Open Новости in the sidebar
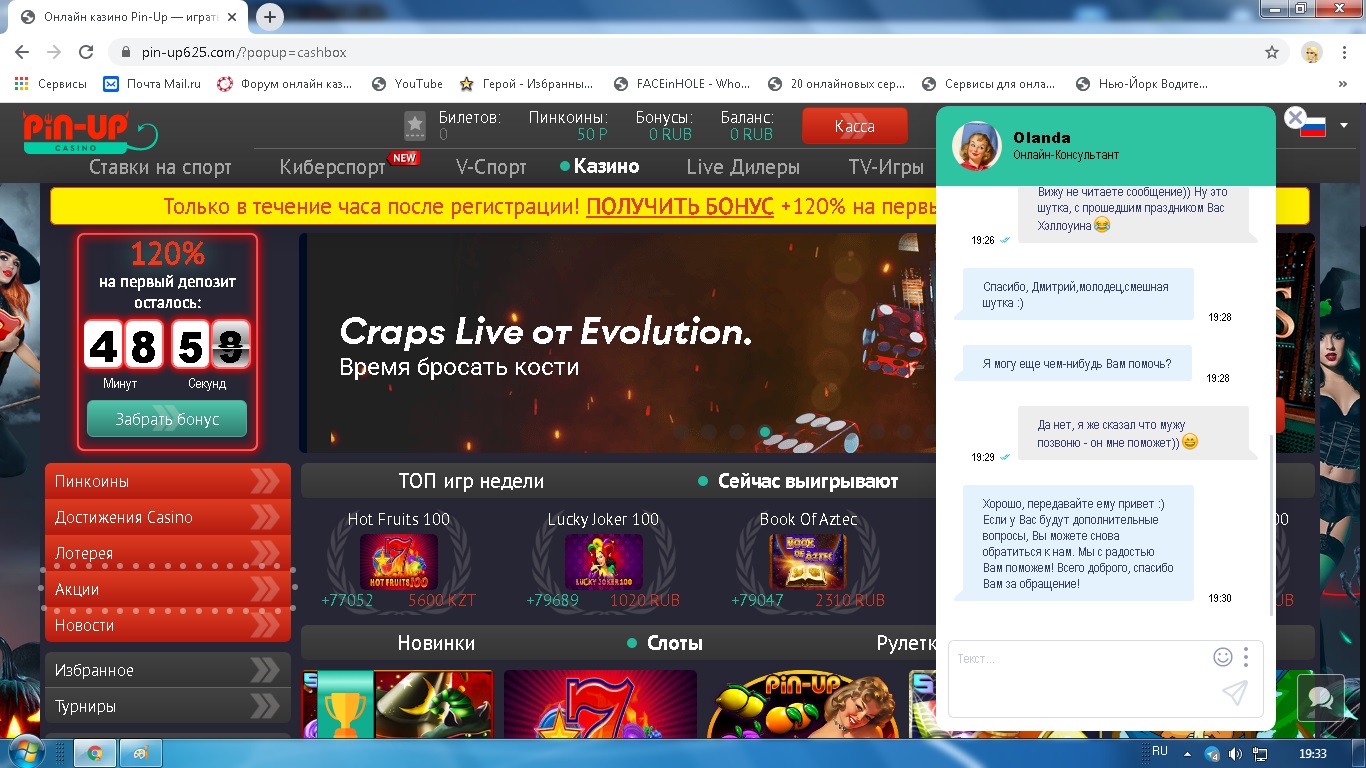 168,625
